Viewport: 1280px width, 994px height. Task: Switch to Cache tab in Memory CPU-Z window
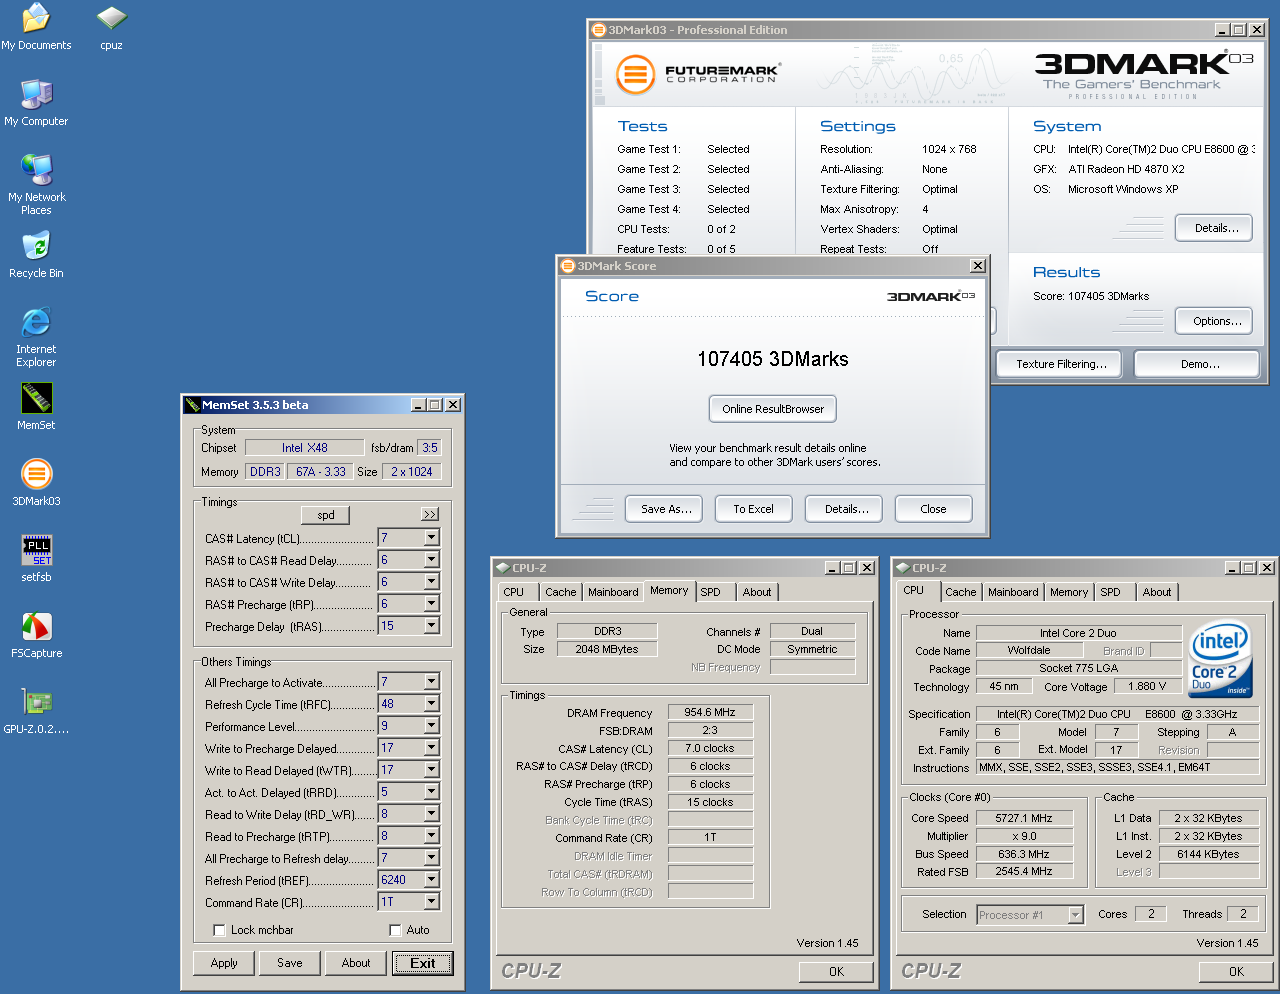pos(561,592)
